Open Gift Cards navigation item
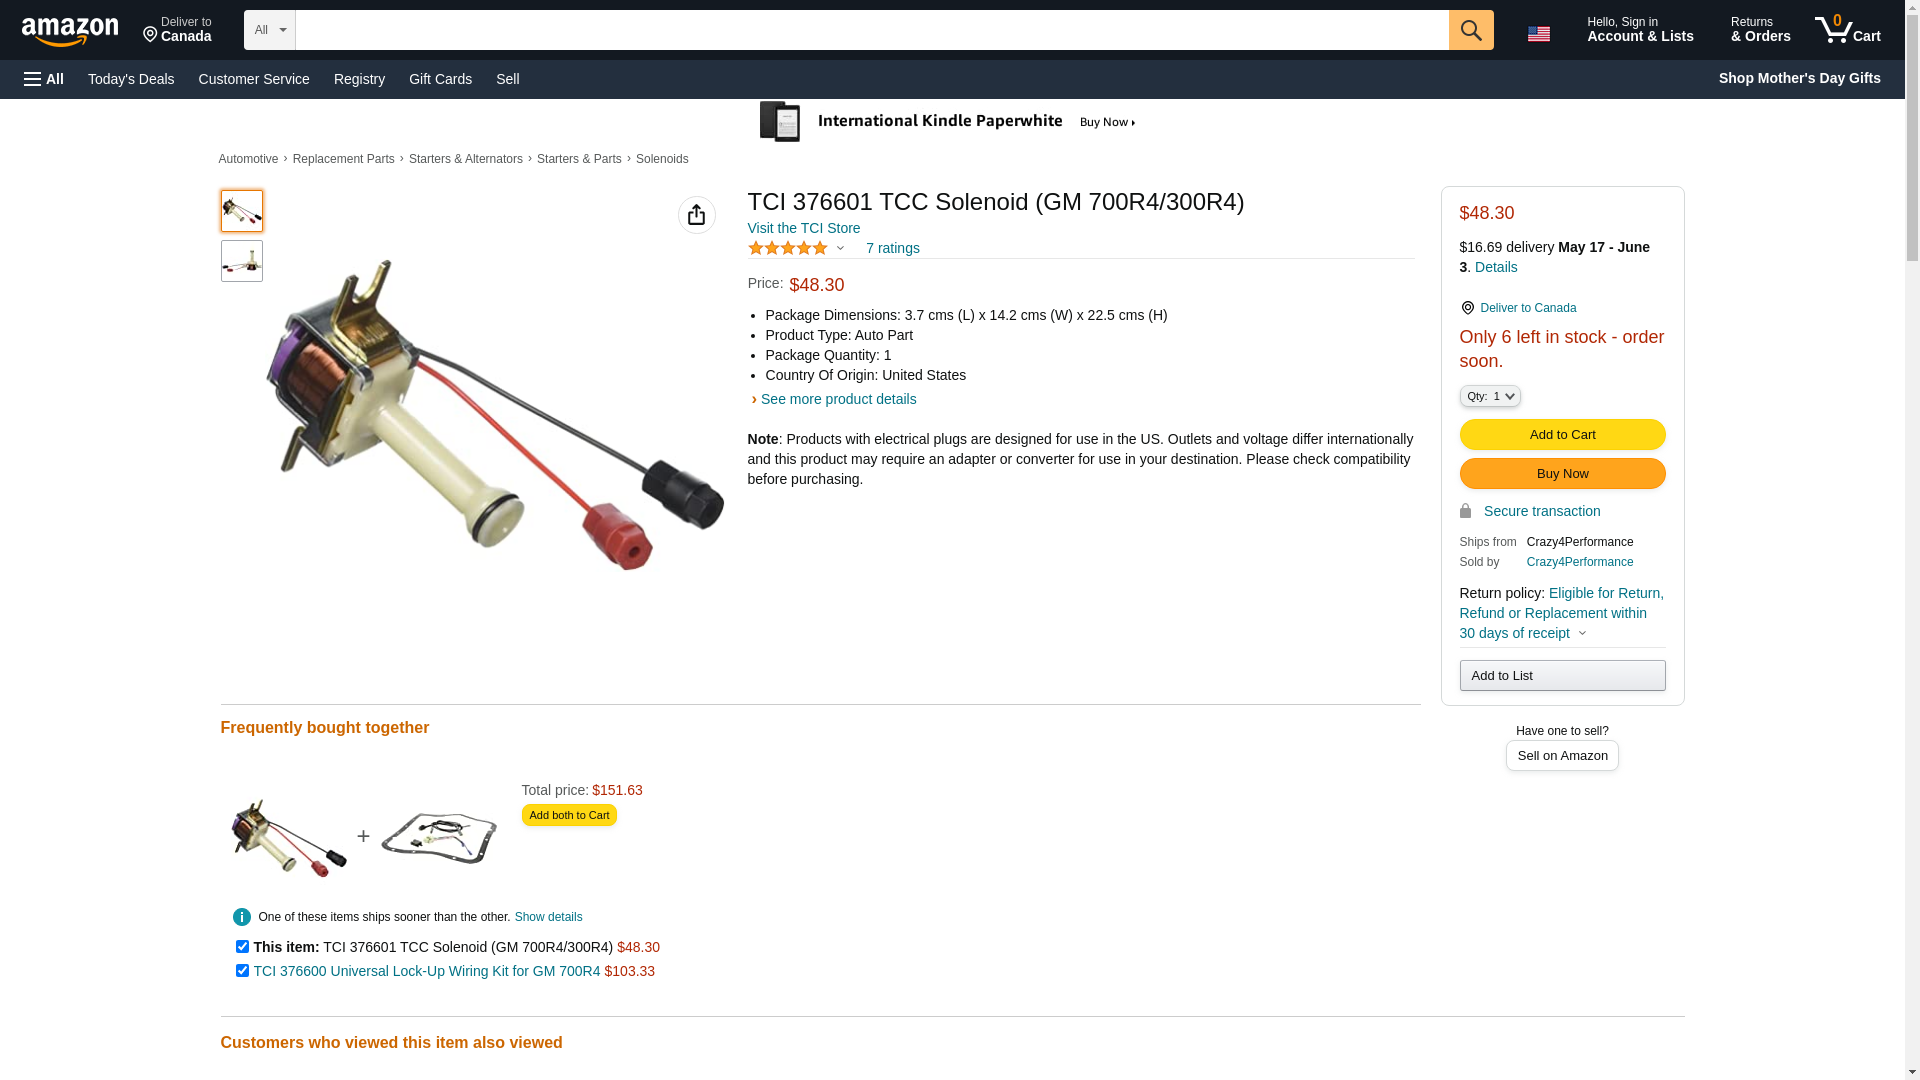This screenshot has height=1080, width=1920. pyautogui.click(x=440, y=79)
